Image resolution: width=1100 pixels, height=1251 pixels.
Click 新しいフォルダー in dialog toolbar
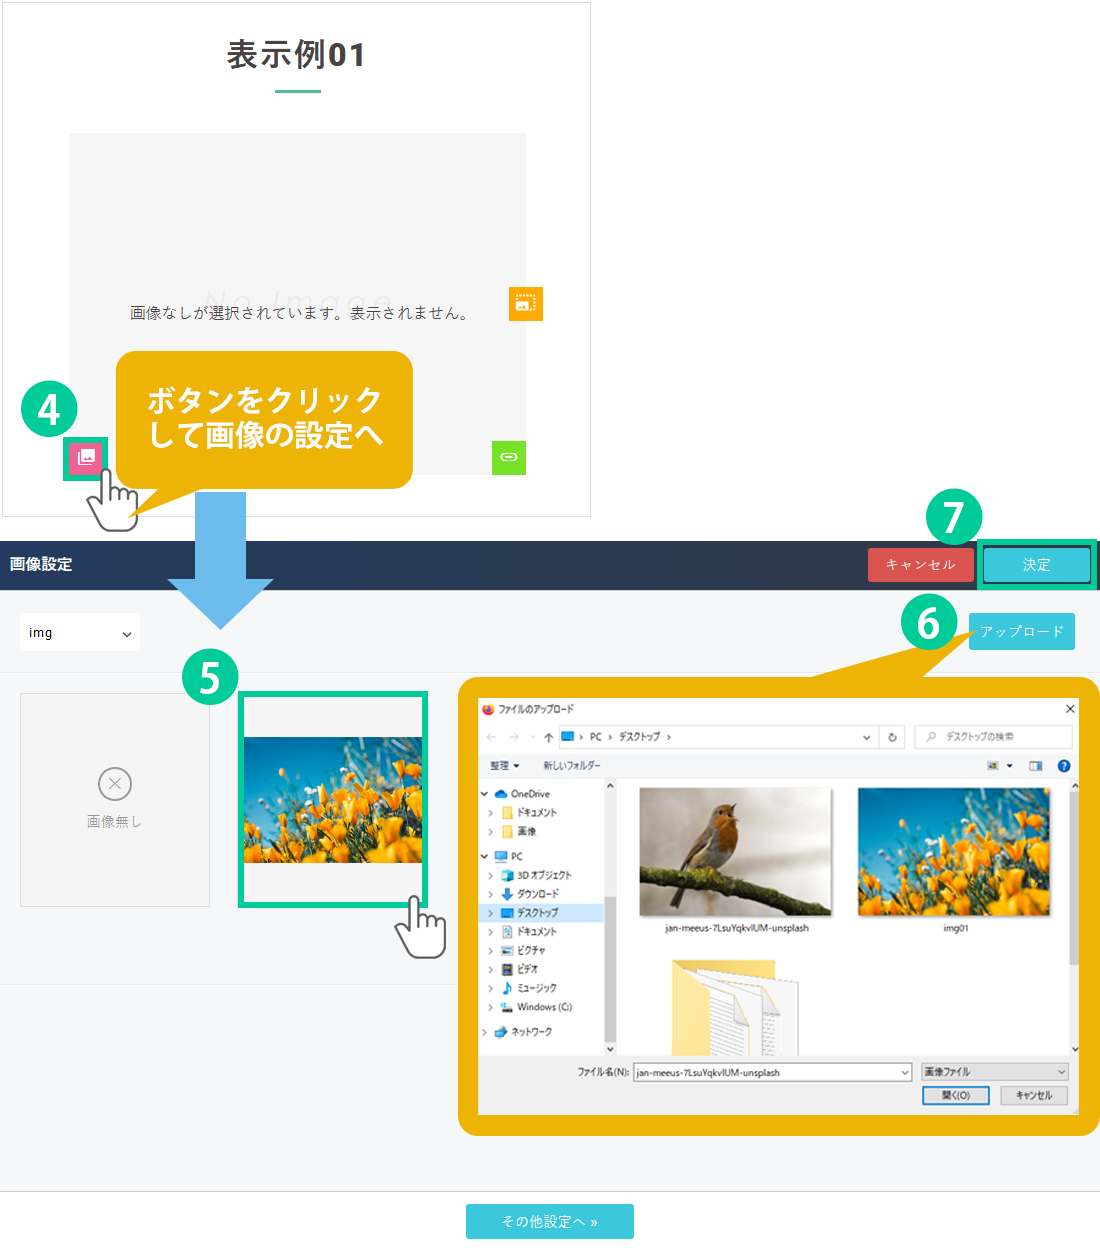click(571, 766)
